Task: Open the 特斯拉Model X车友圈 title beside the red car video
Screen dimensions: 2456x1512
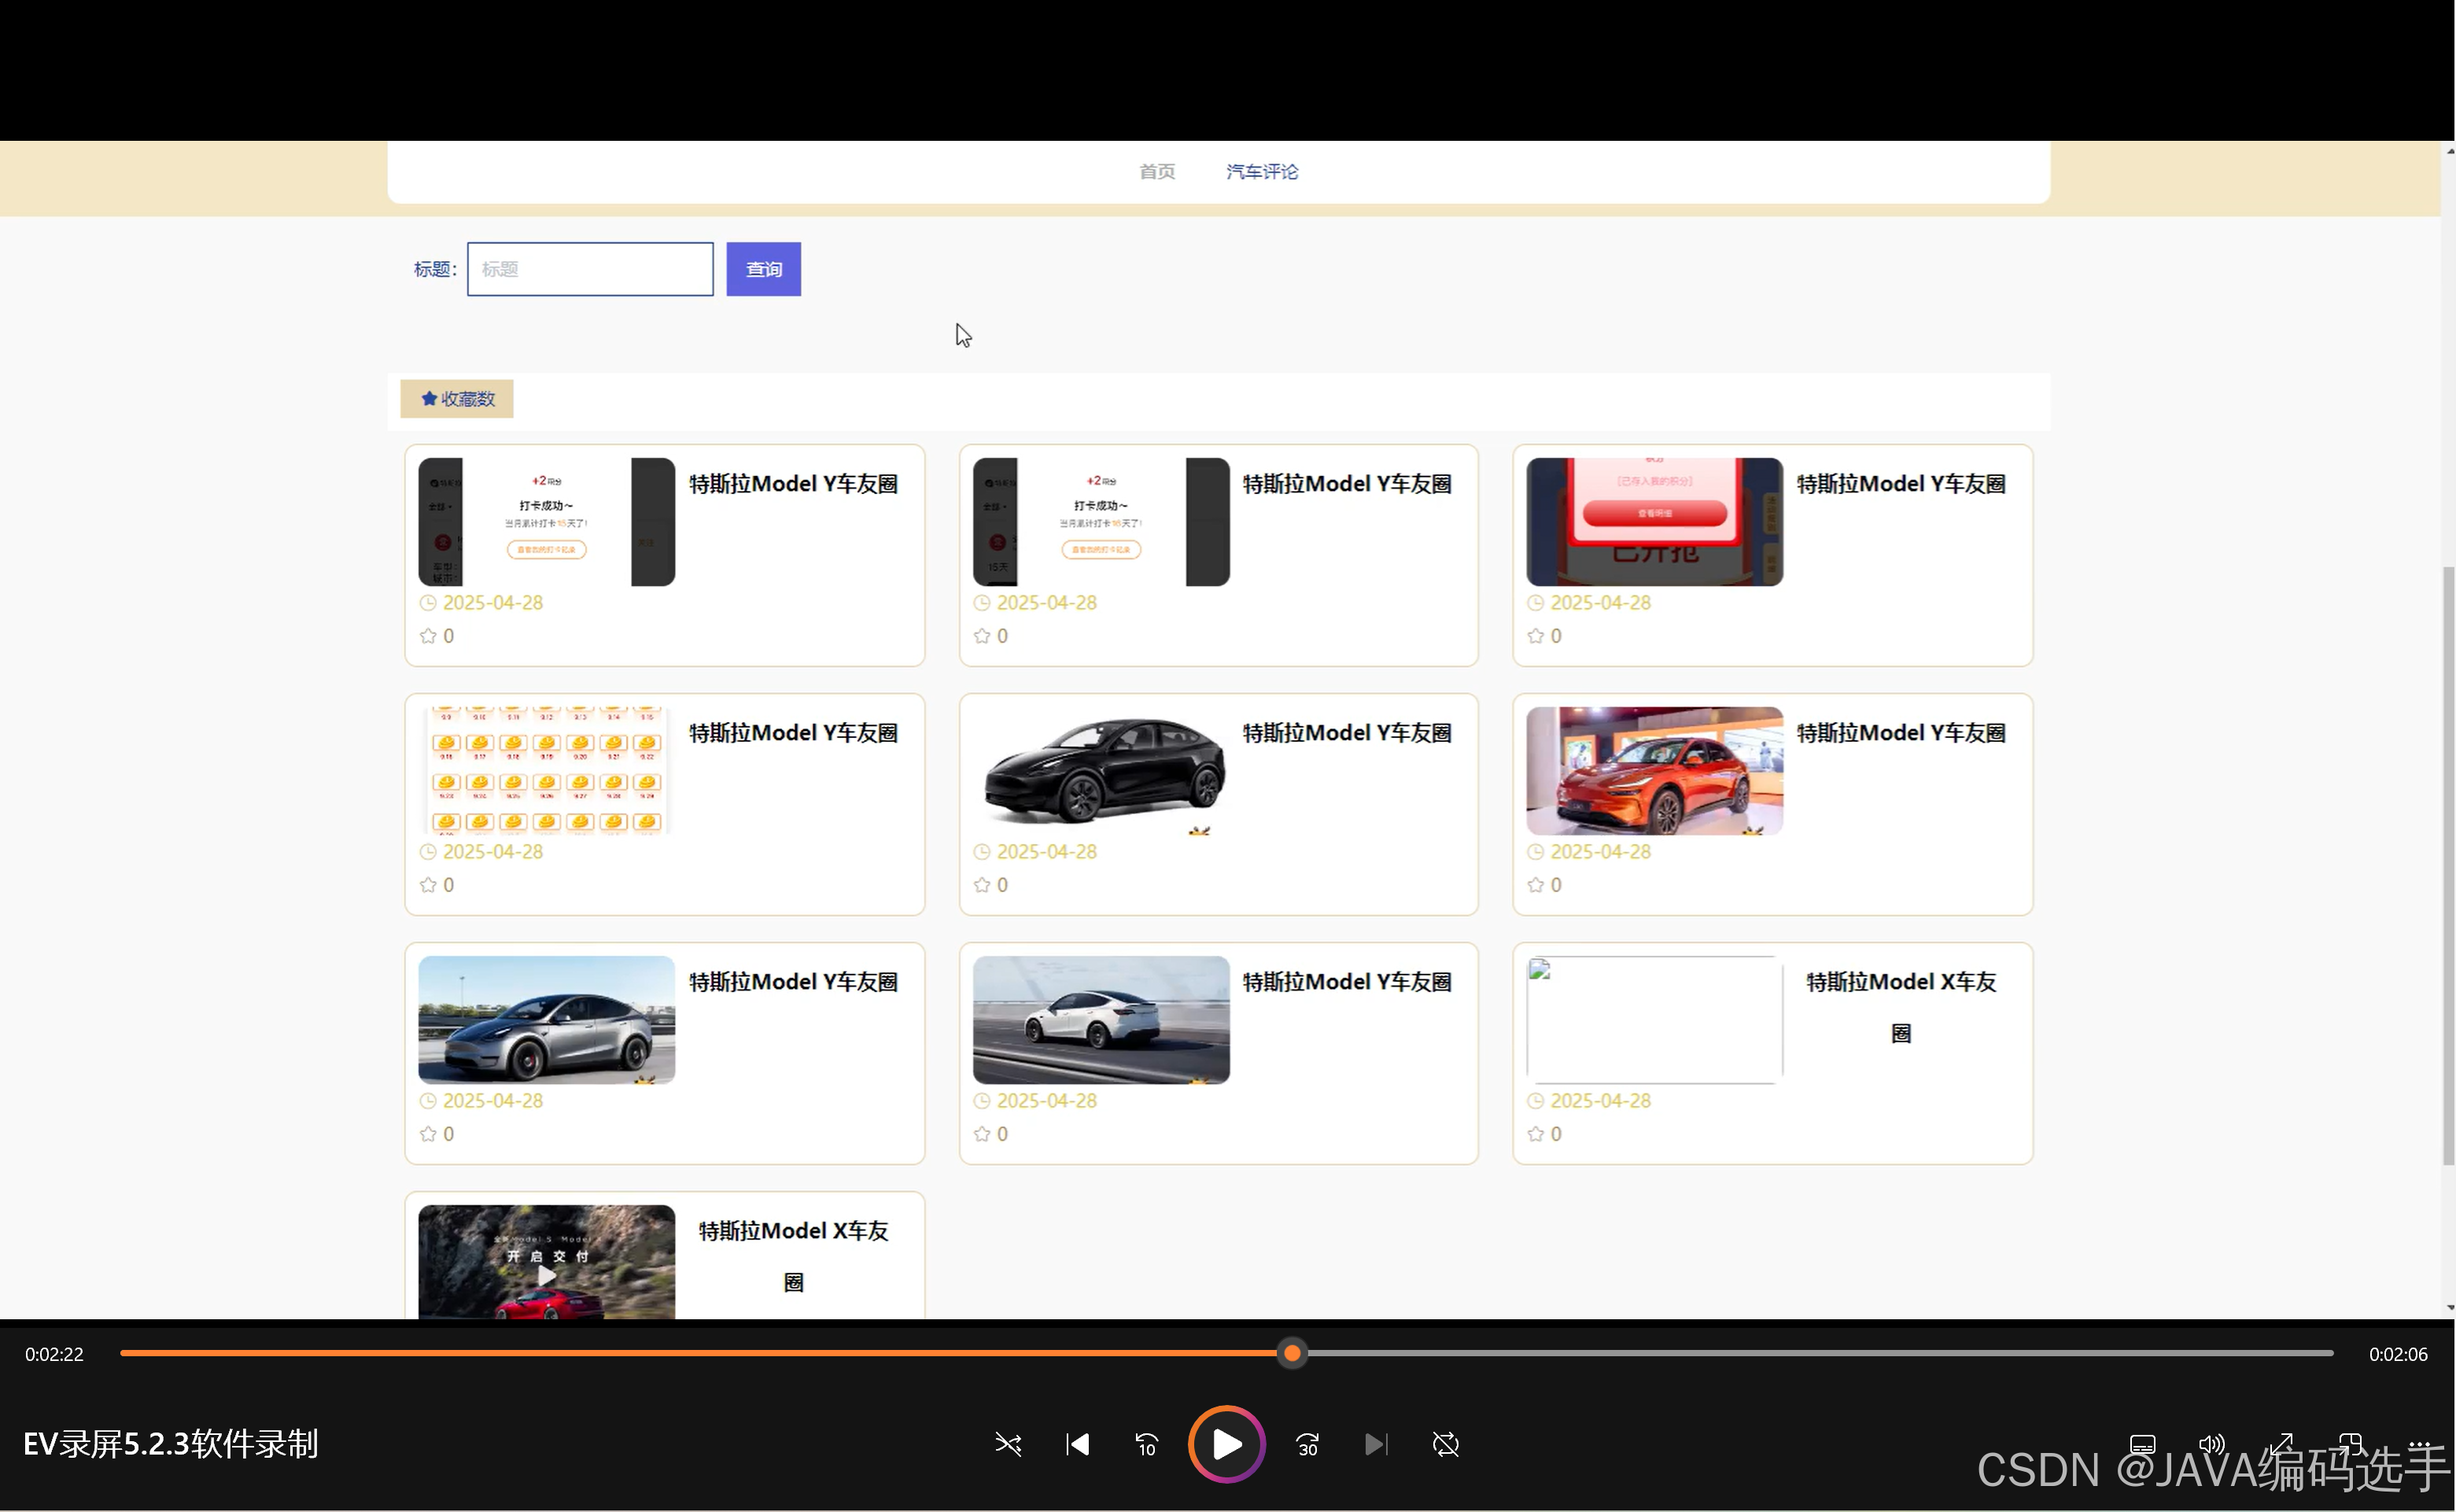Action: [x=793, y=1256]
